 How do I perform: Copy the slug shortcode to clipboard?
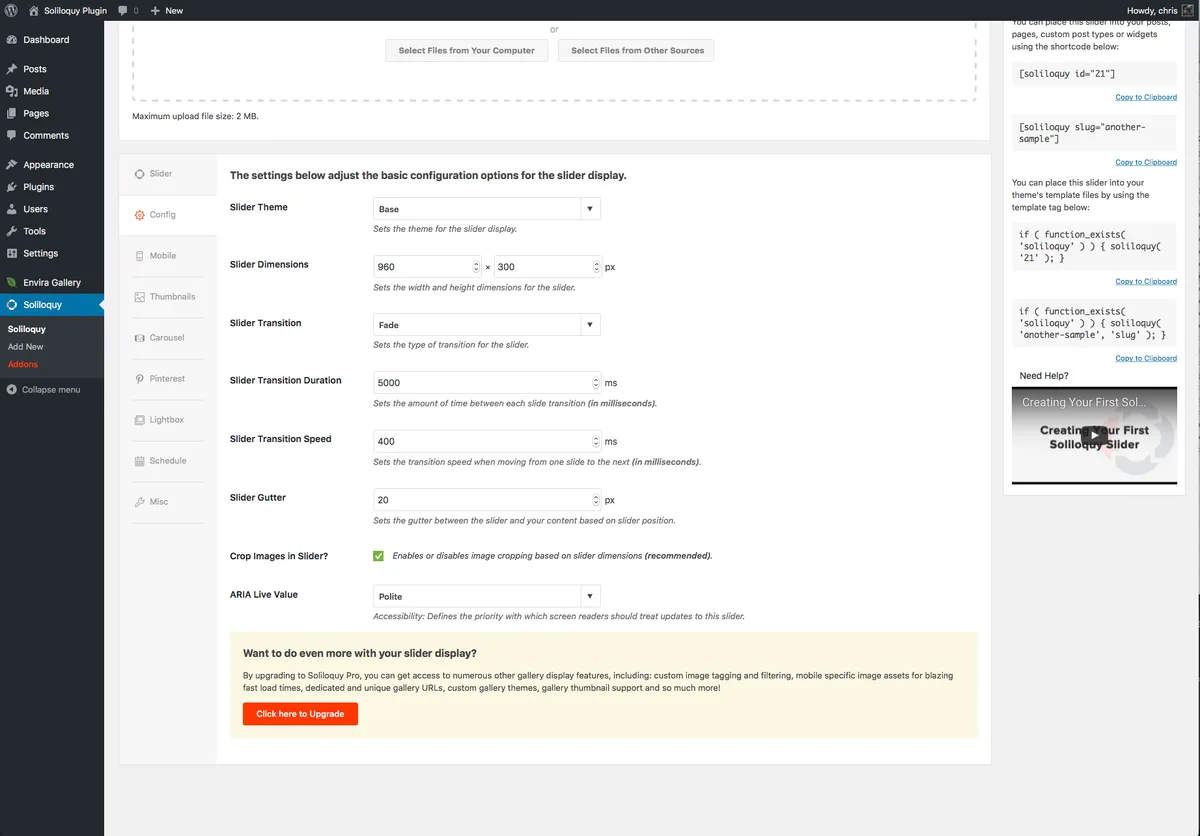tap(1146, 162)
